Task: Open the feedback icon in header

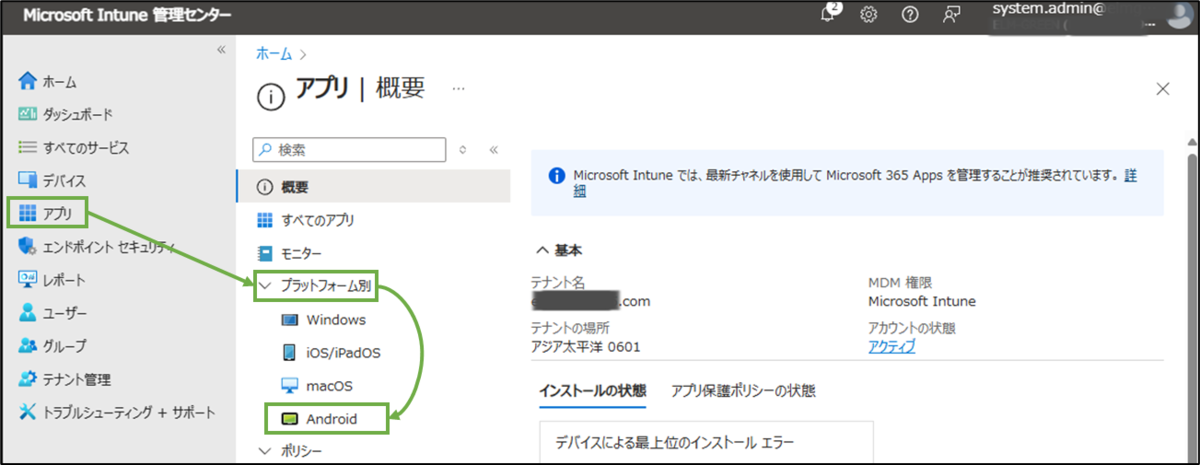Action: click(953, 15)
